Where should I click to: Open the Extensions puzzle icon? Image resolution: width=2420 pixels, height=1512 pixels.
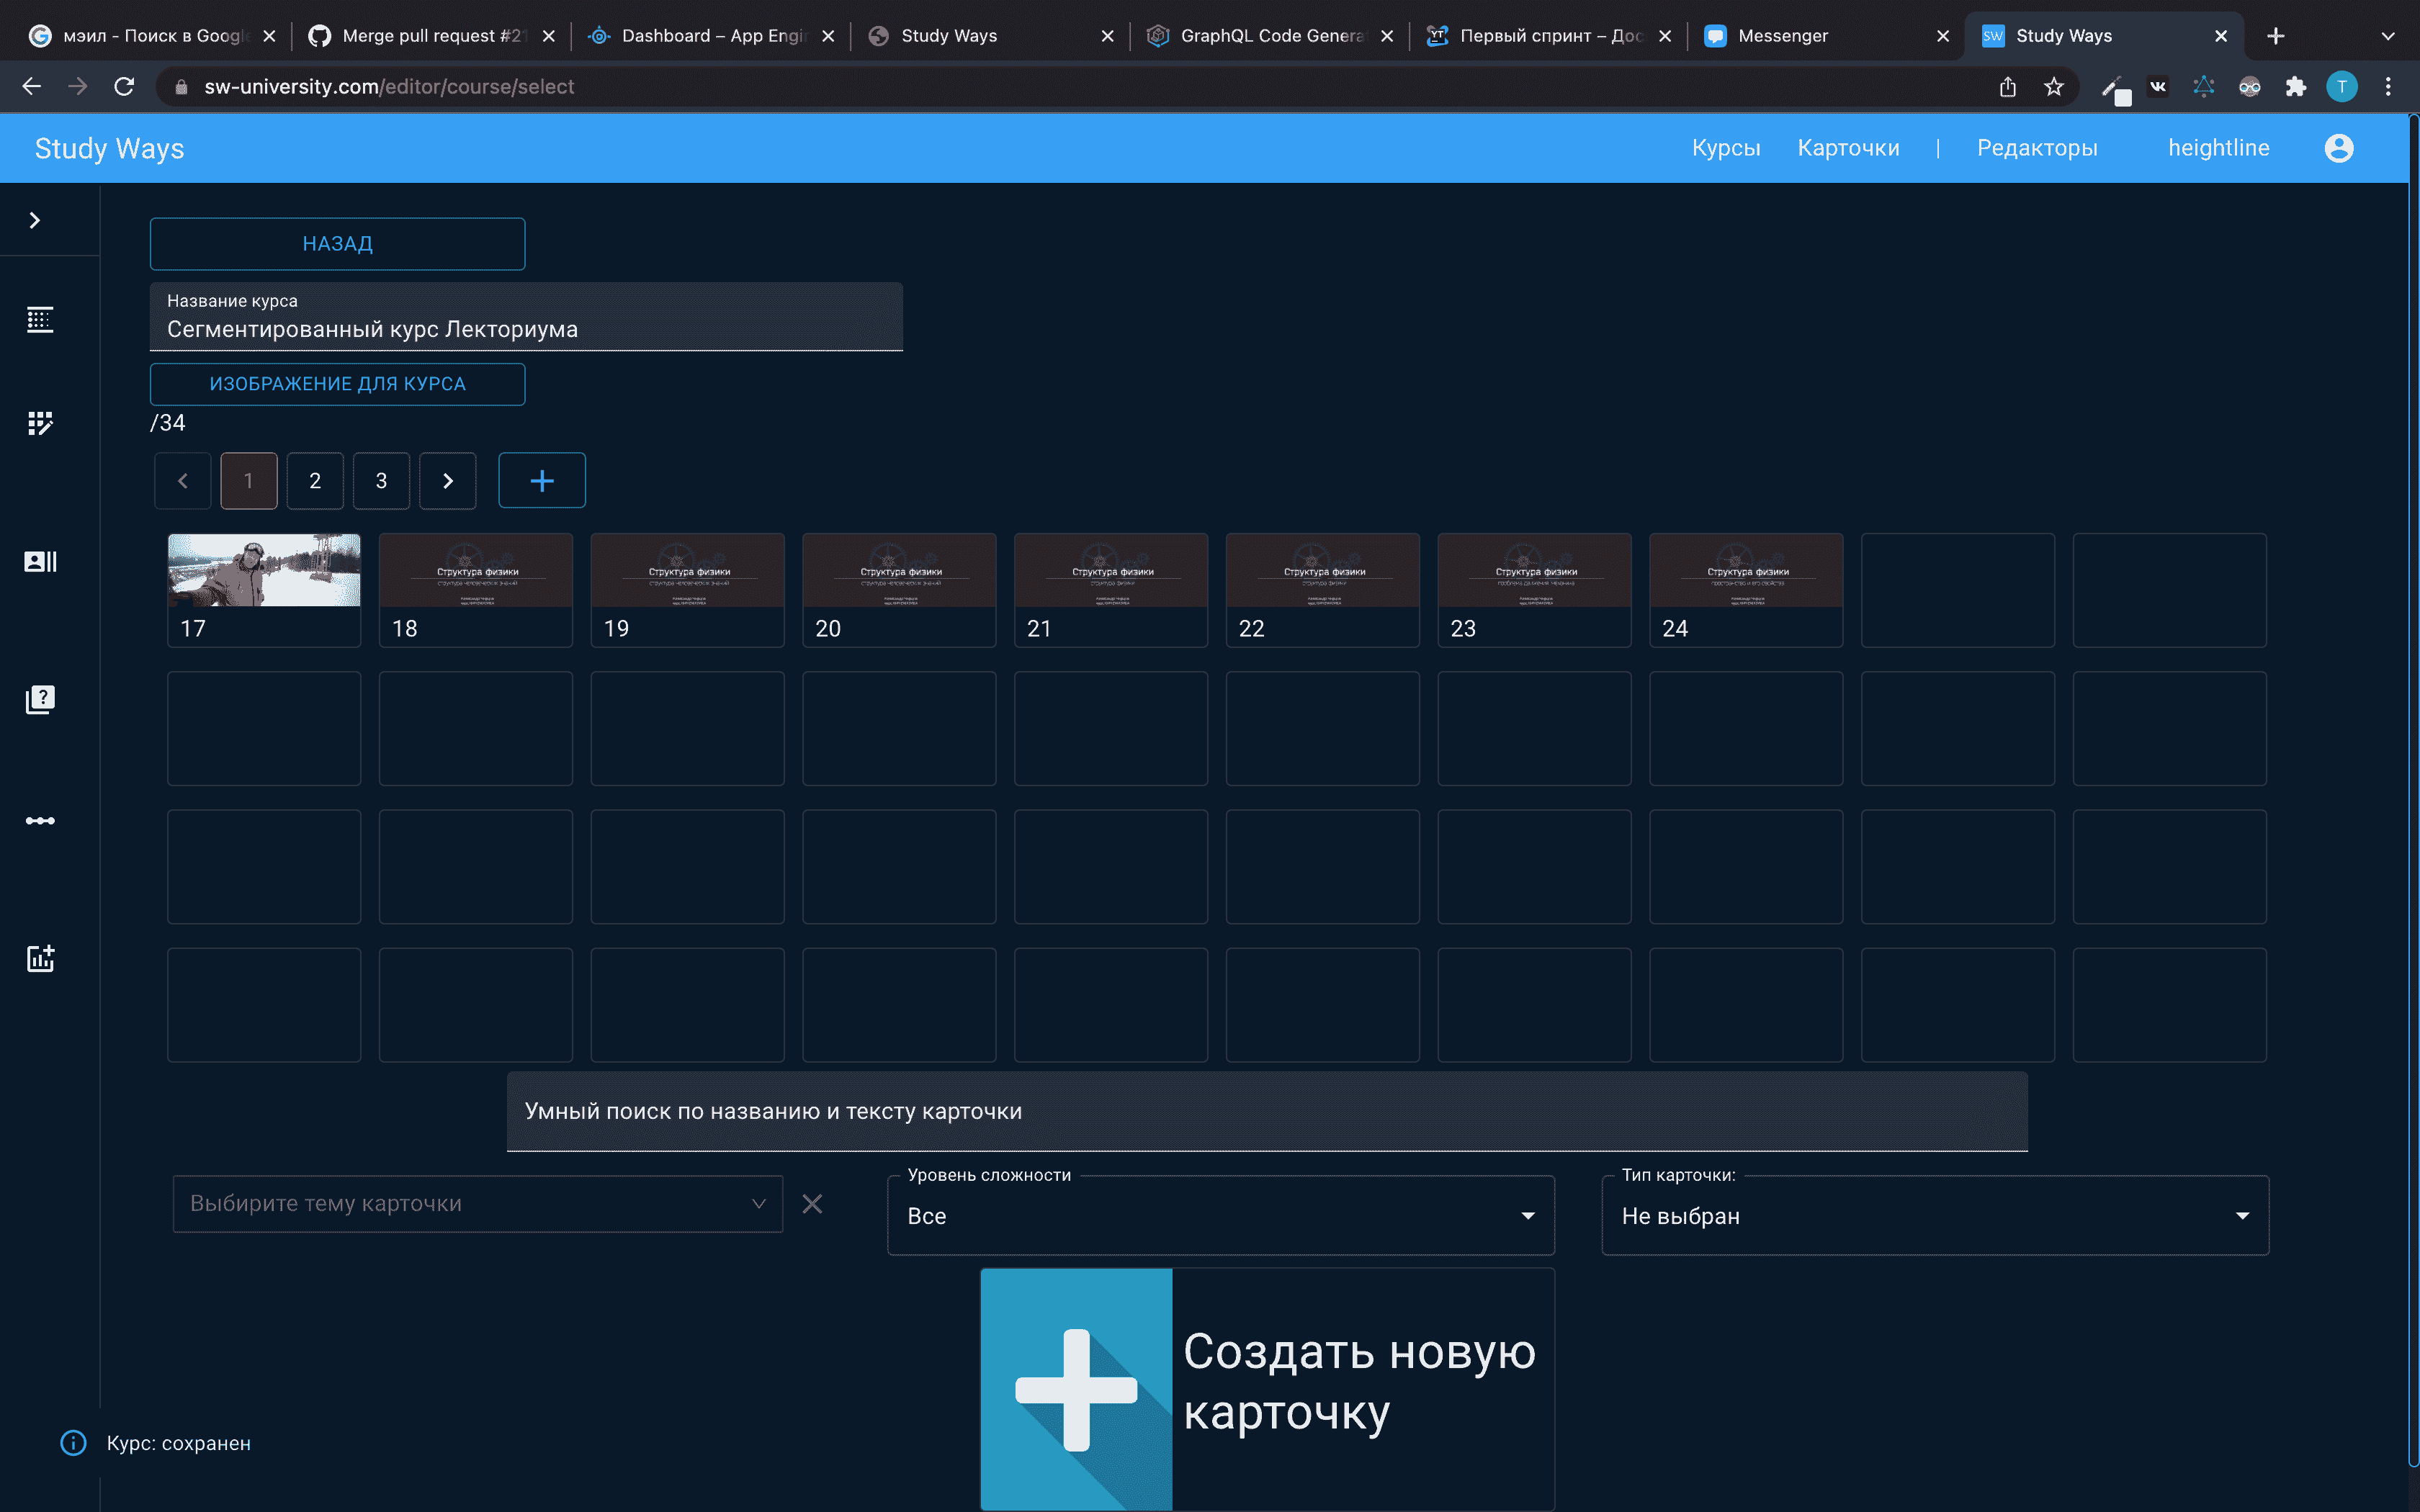(2296, 87)
